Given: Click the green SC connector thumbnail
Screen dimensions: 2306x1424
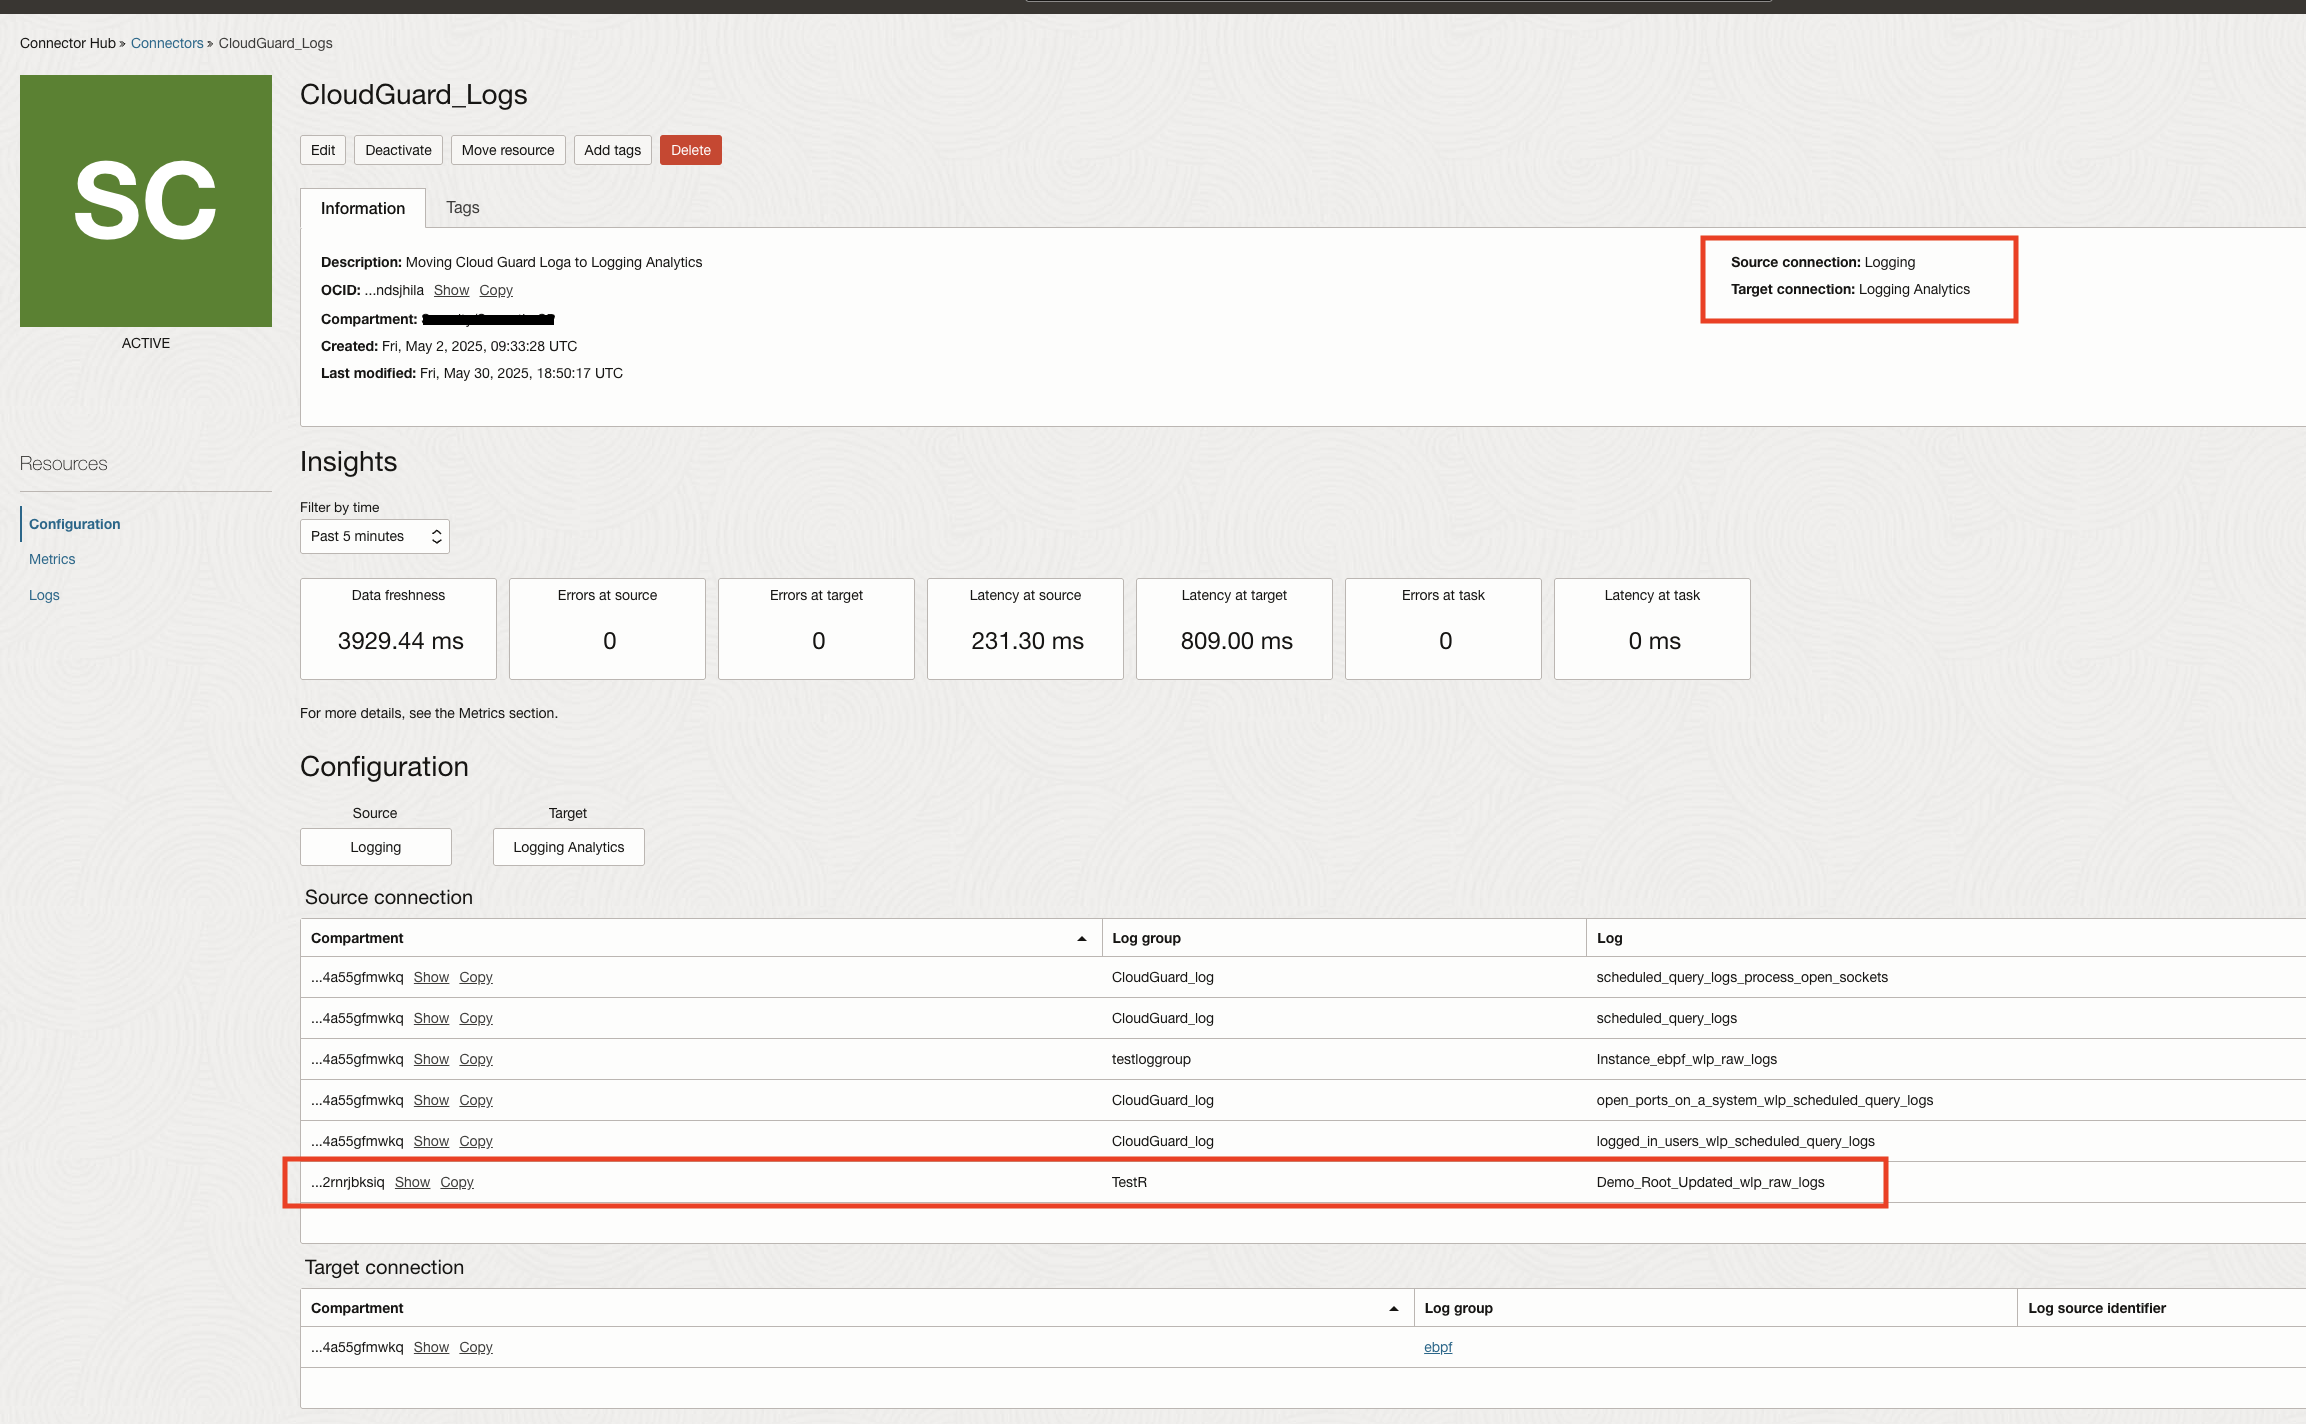Looking at the screenshot, I should (146, 201).
